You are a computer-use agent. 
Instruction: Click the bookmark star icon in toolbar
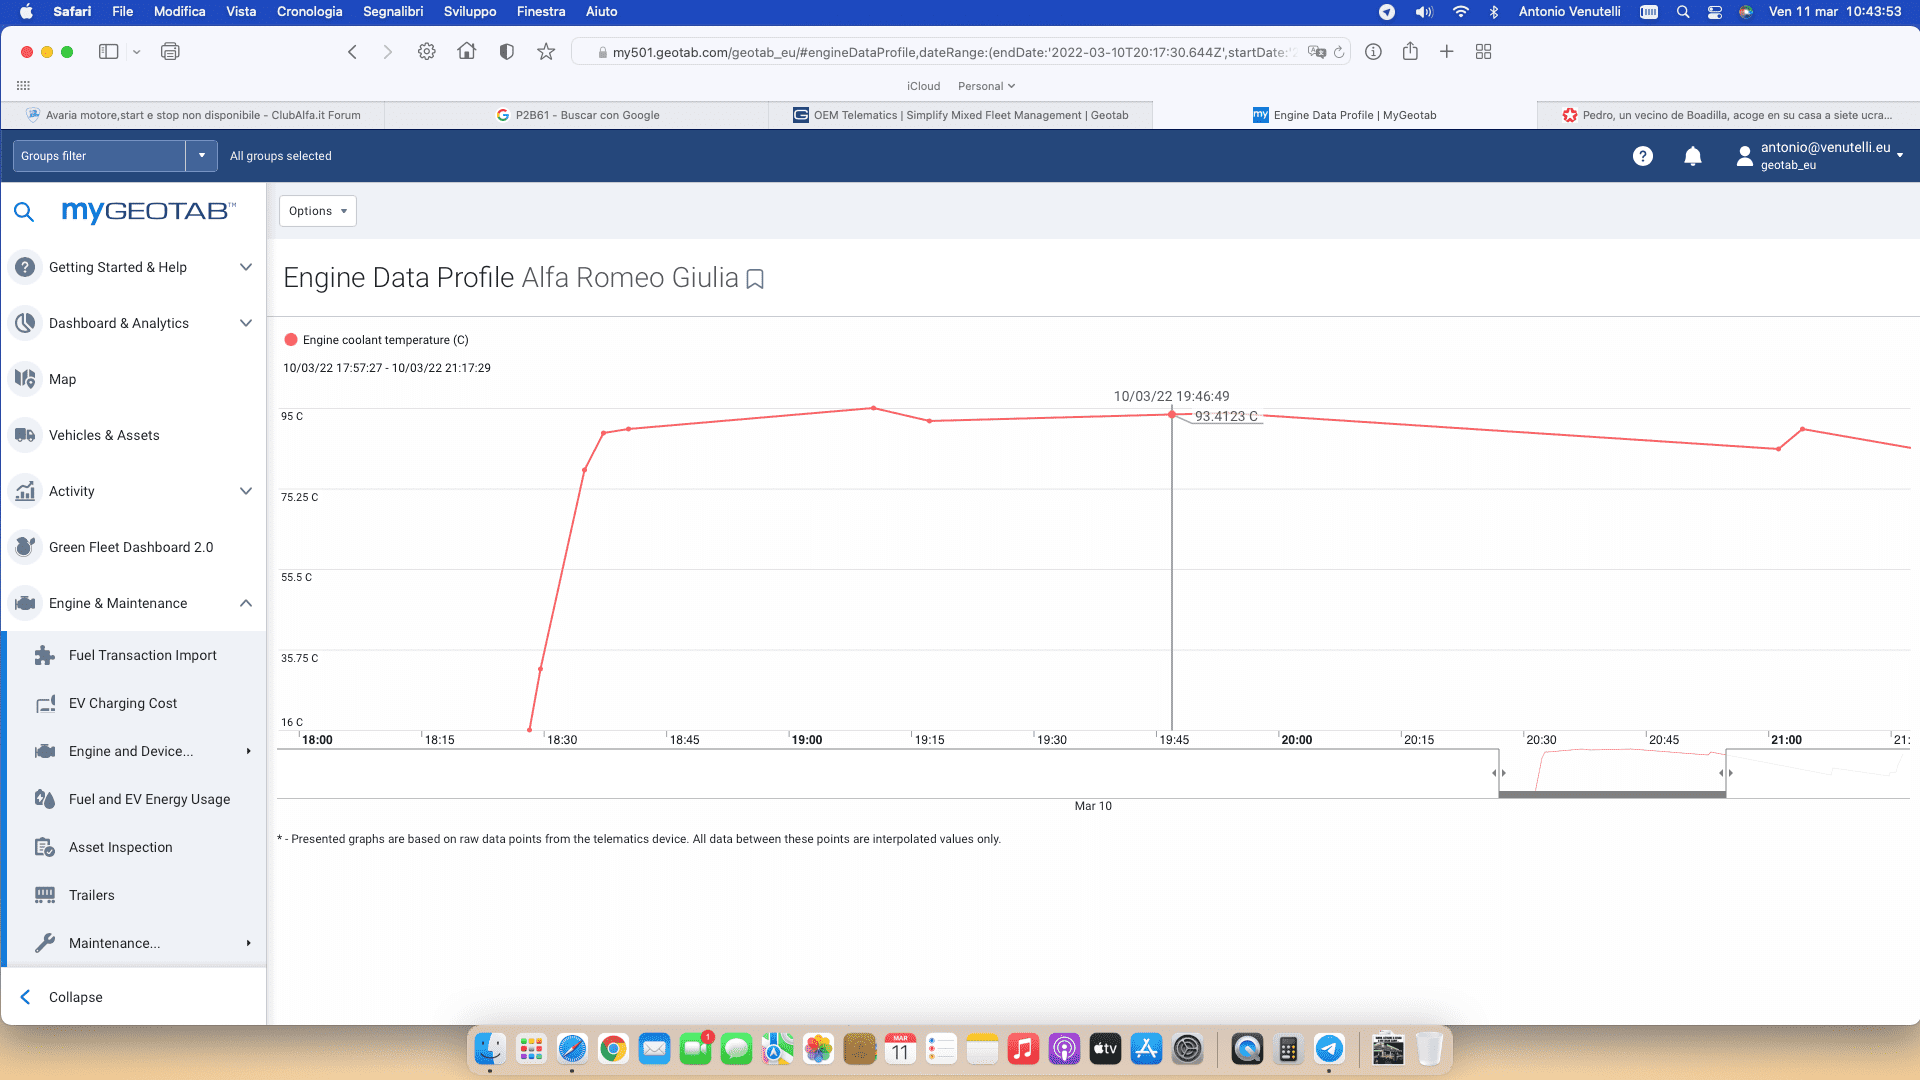click(x=546, y=52)
